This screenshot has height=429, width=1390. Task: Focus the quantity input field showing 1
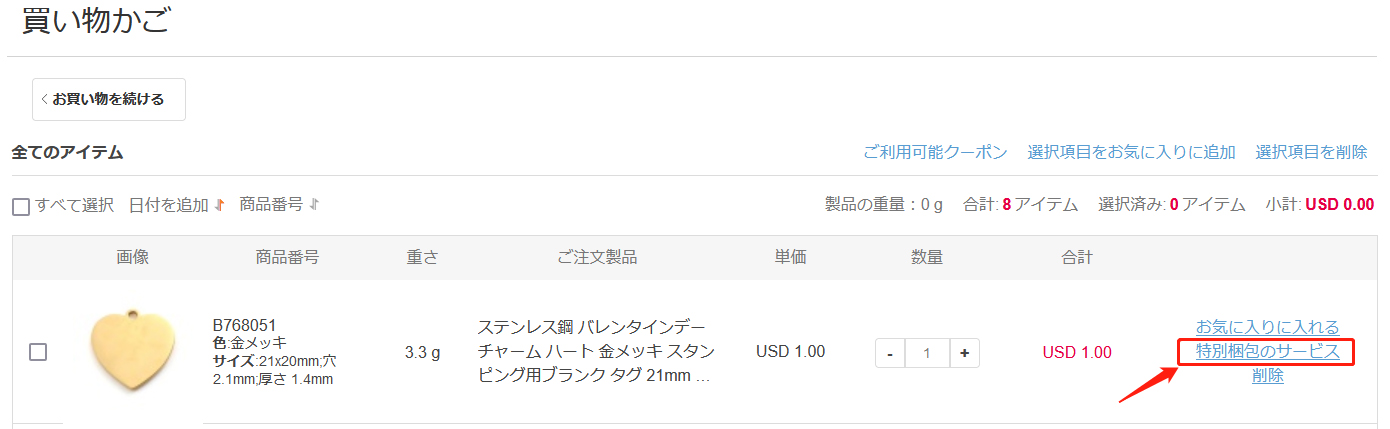click(927, 353)
